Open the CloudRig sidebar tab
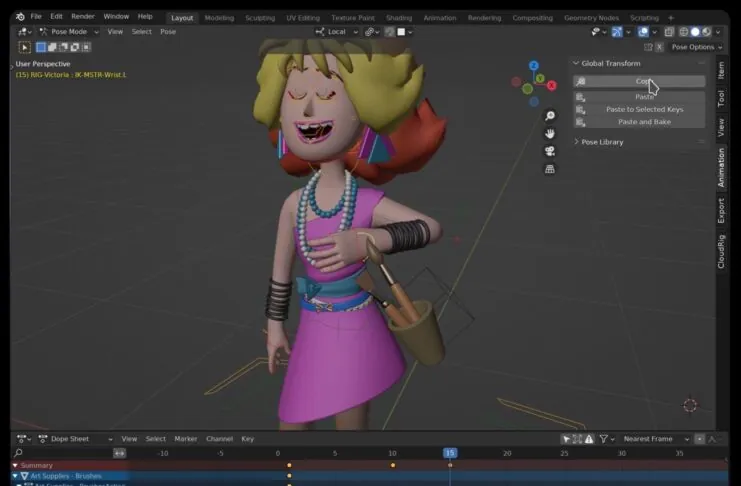The height and width of the screenshot is (486, 741). point(721,251)
